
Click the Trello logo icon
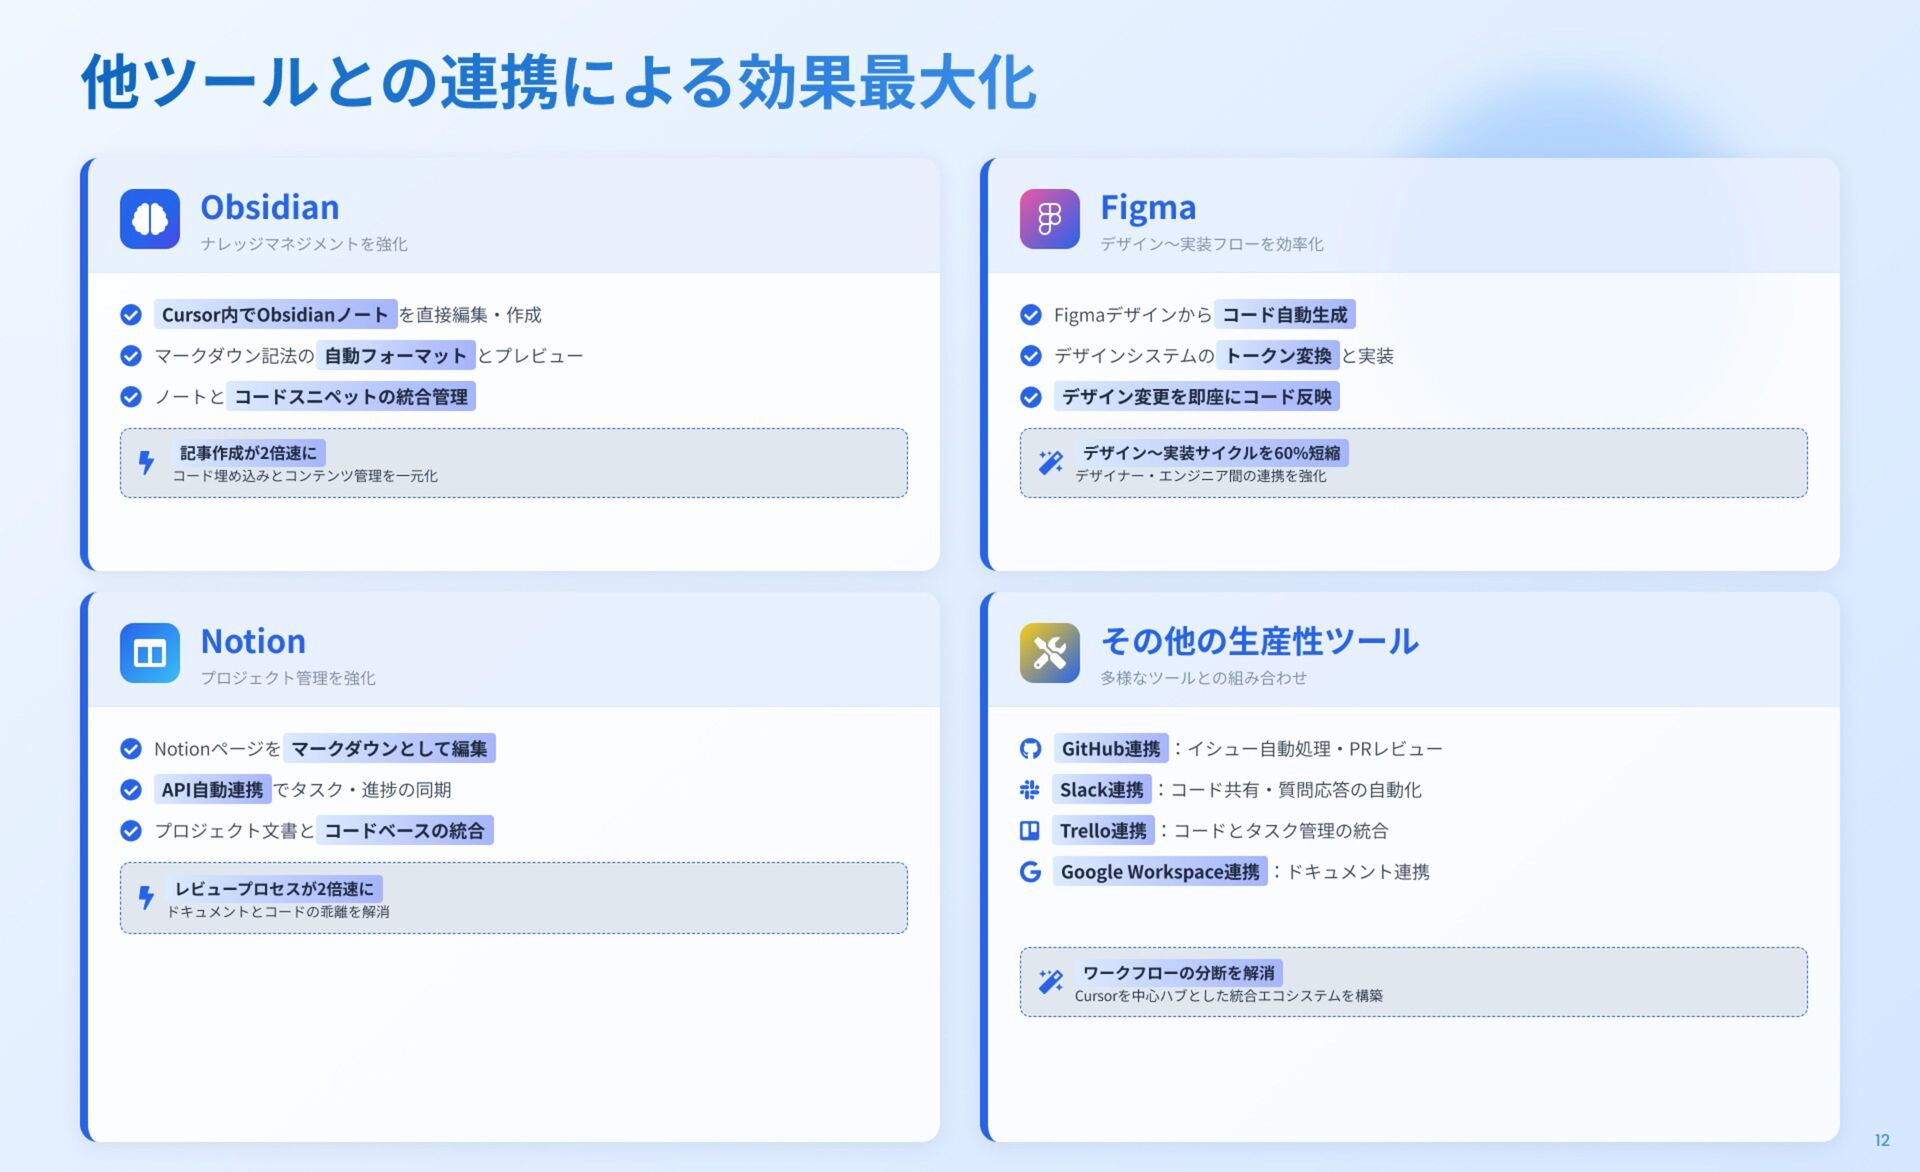point(1030,831)
